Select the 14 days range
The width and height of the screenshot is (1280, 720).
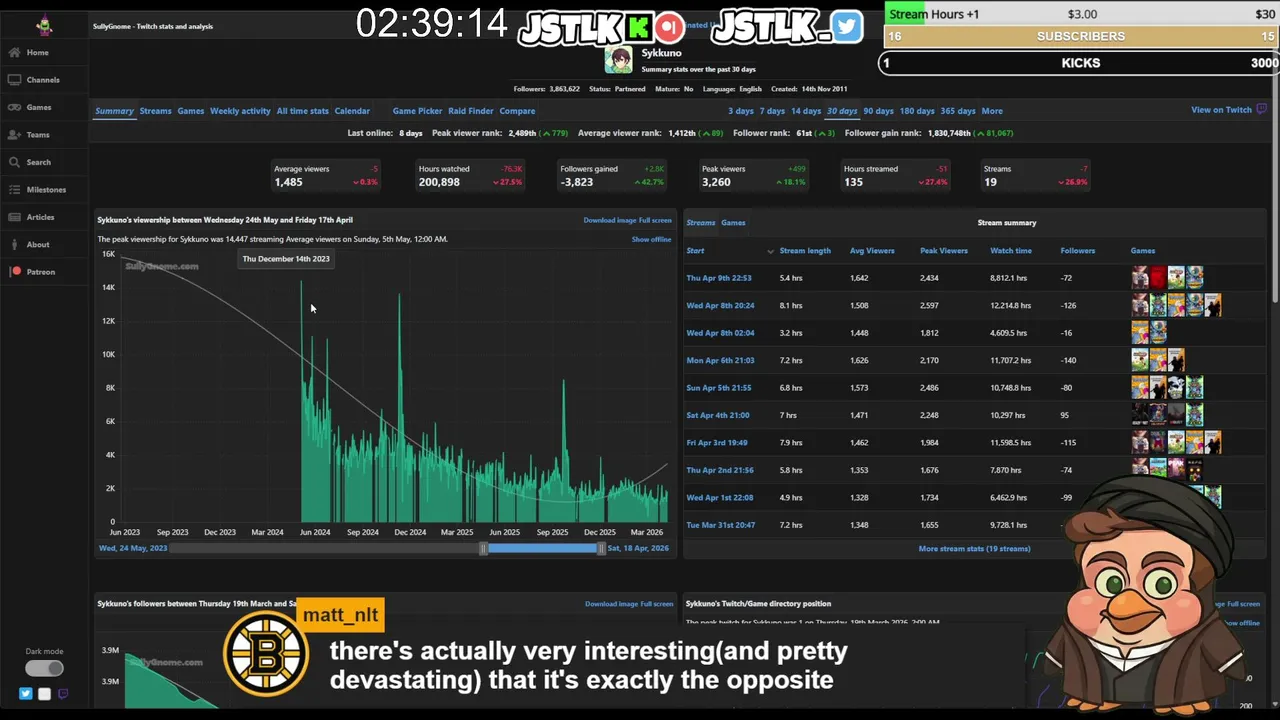(806, 111)
